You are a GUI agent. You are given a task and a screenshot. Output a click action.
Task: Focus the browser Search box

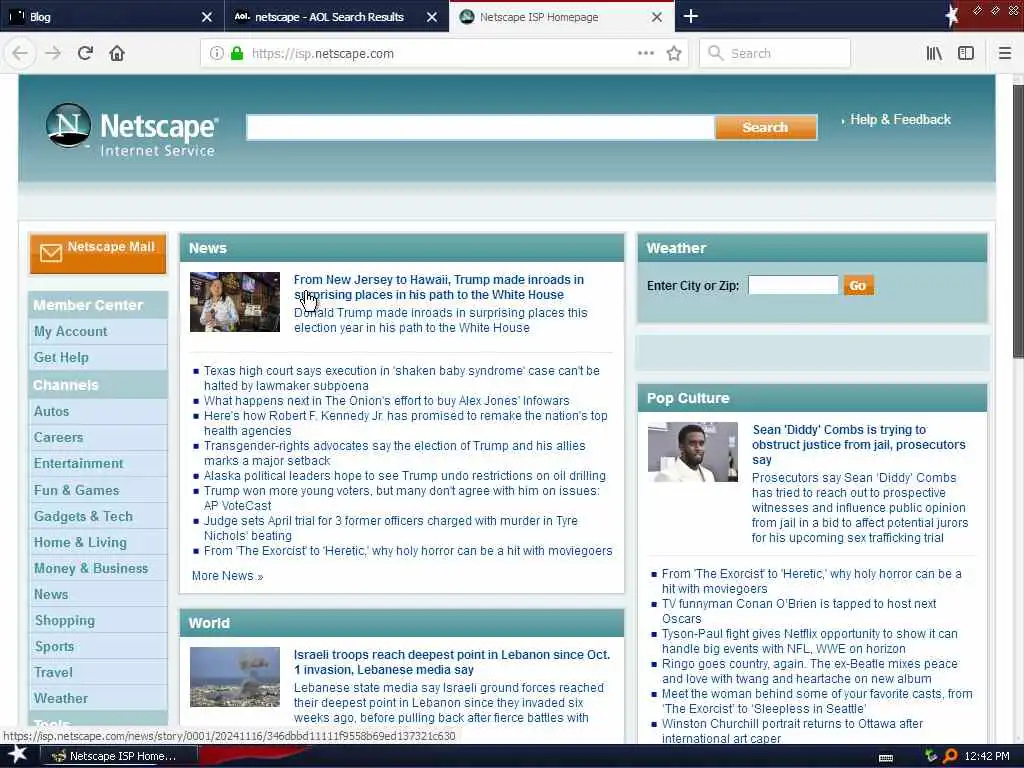coord(775,53)
